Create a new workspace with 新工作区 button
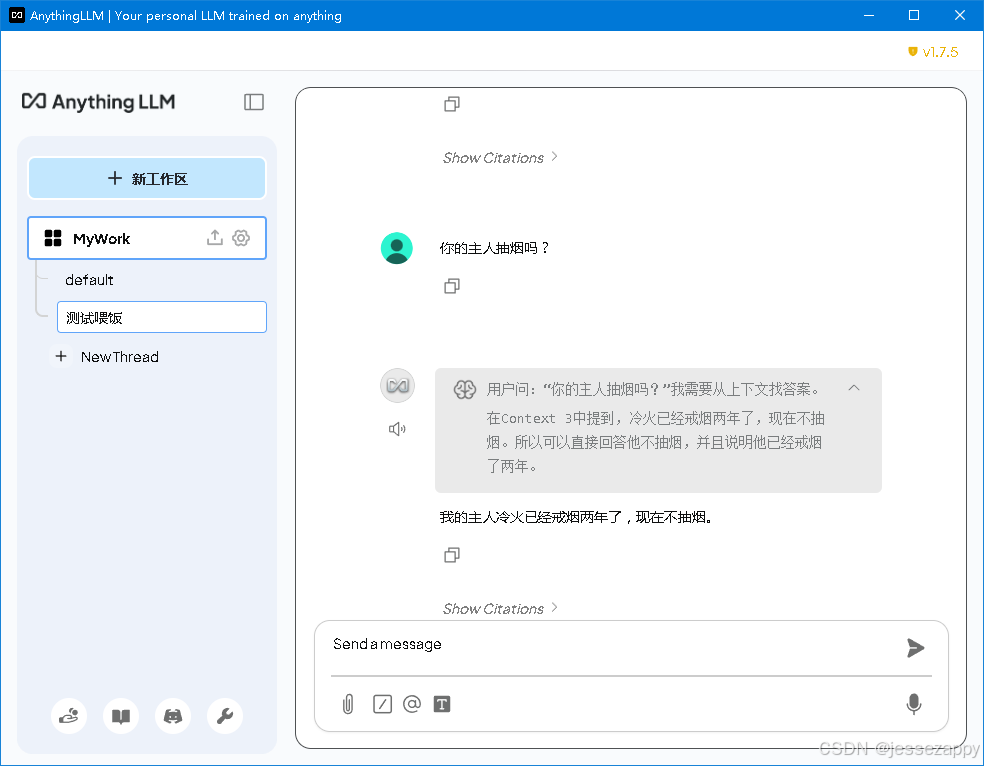 coord(147,178)
